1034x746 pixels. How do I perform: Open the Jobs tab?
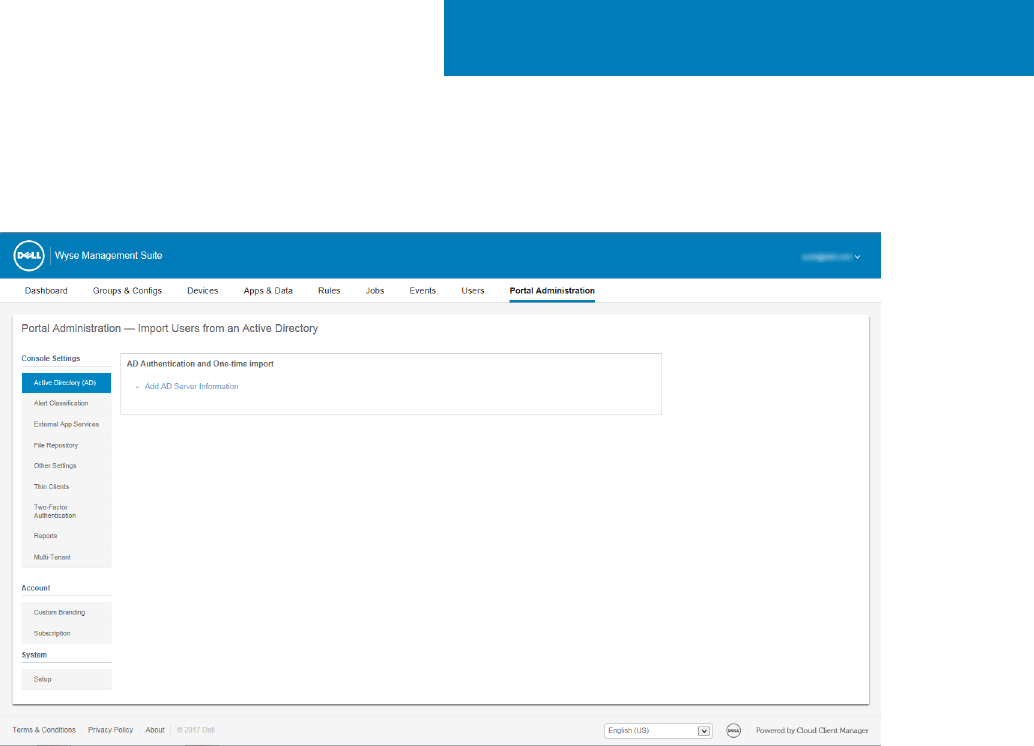375,291
